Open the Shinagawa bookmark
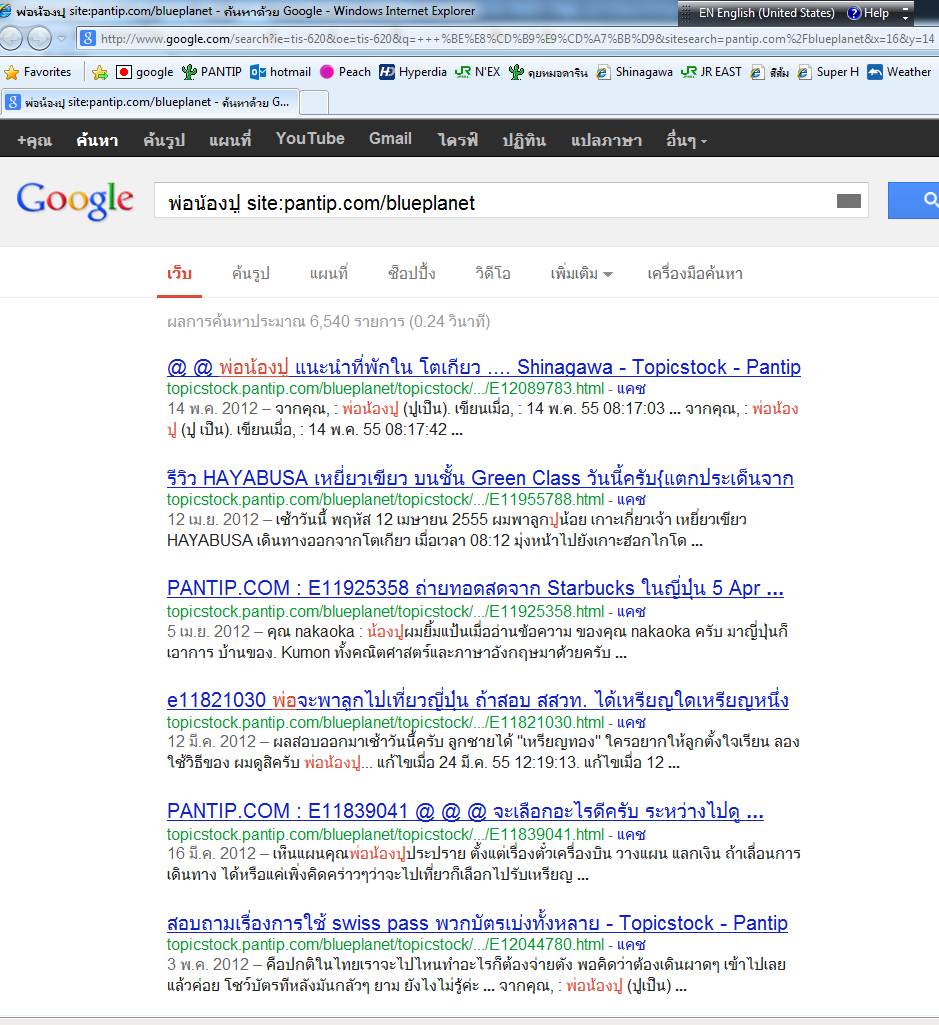939x1025 pixels. click(x=634, y=72)
